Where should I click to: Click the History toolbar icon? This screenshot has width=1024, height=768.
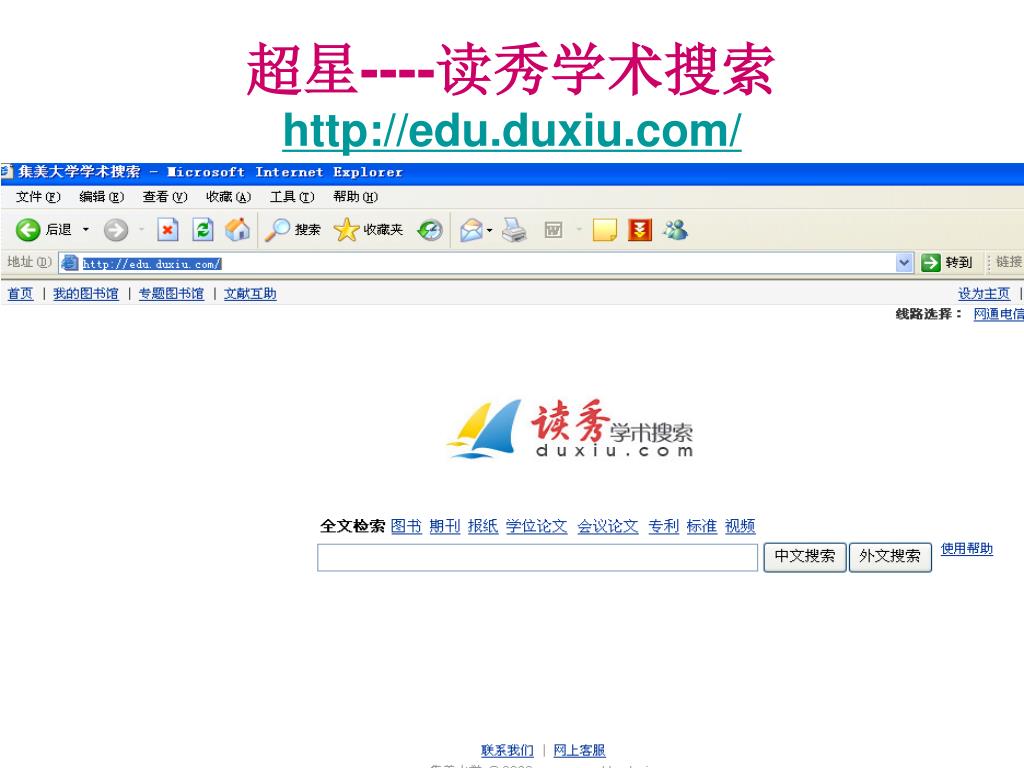pos(430,230)
